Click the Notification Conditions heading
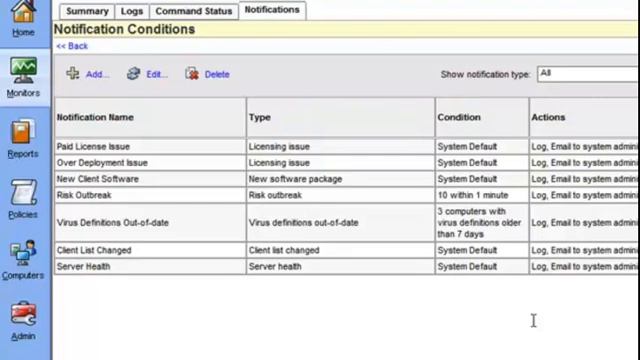 [124, 29]
